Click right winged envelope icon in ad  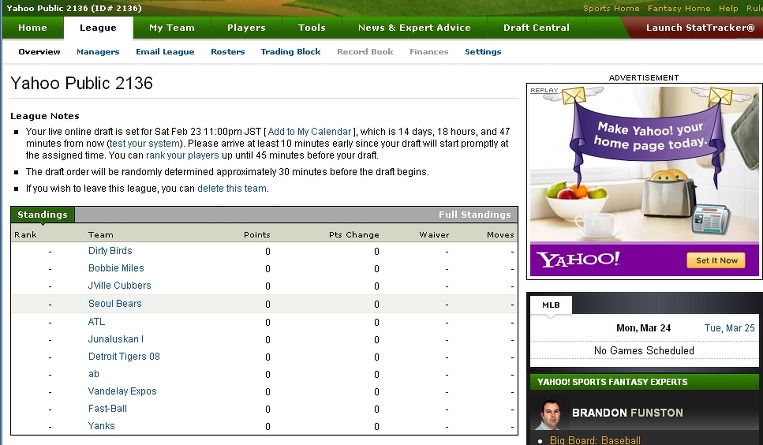[x=721, y=95]
